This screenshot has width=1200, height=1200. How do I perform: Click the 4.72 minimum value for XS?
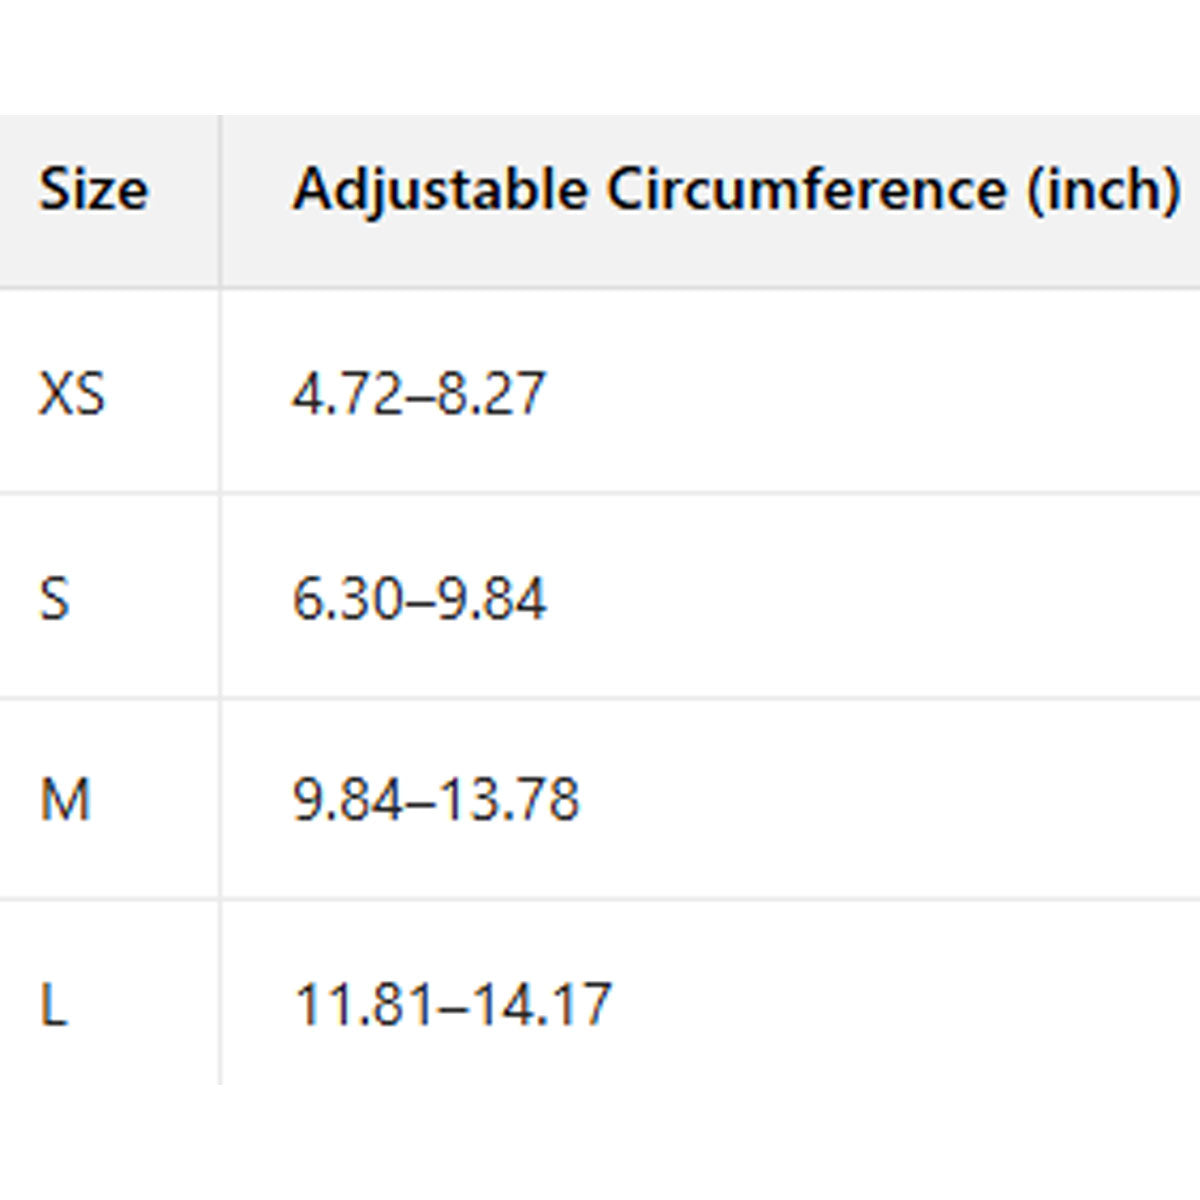[348, 393]
